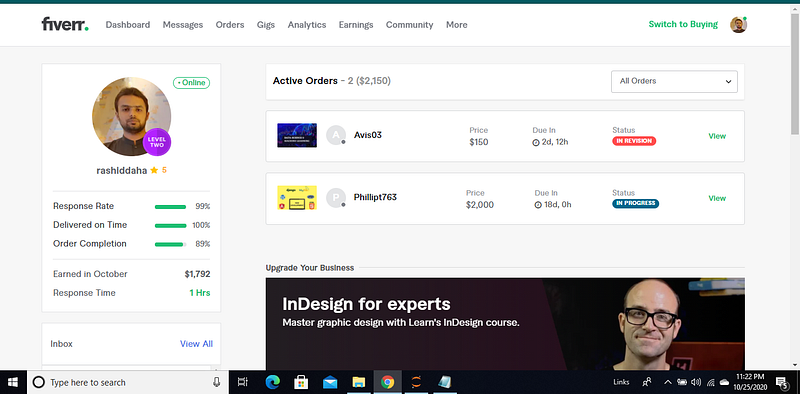800x394 pixels.
Task: Open the taskbar clock and date
Action: [751, 382]
